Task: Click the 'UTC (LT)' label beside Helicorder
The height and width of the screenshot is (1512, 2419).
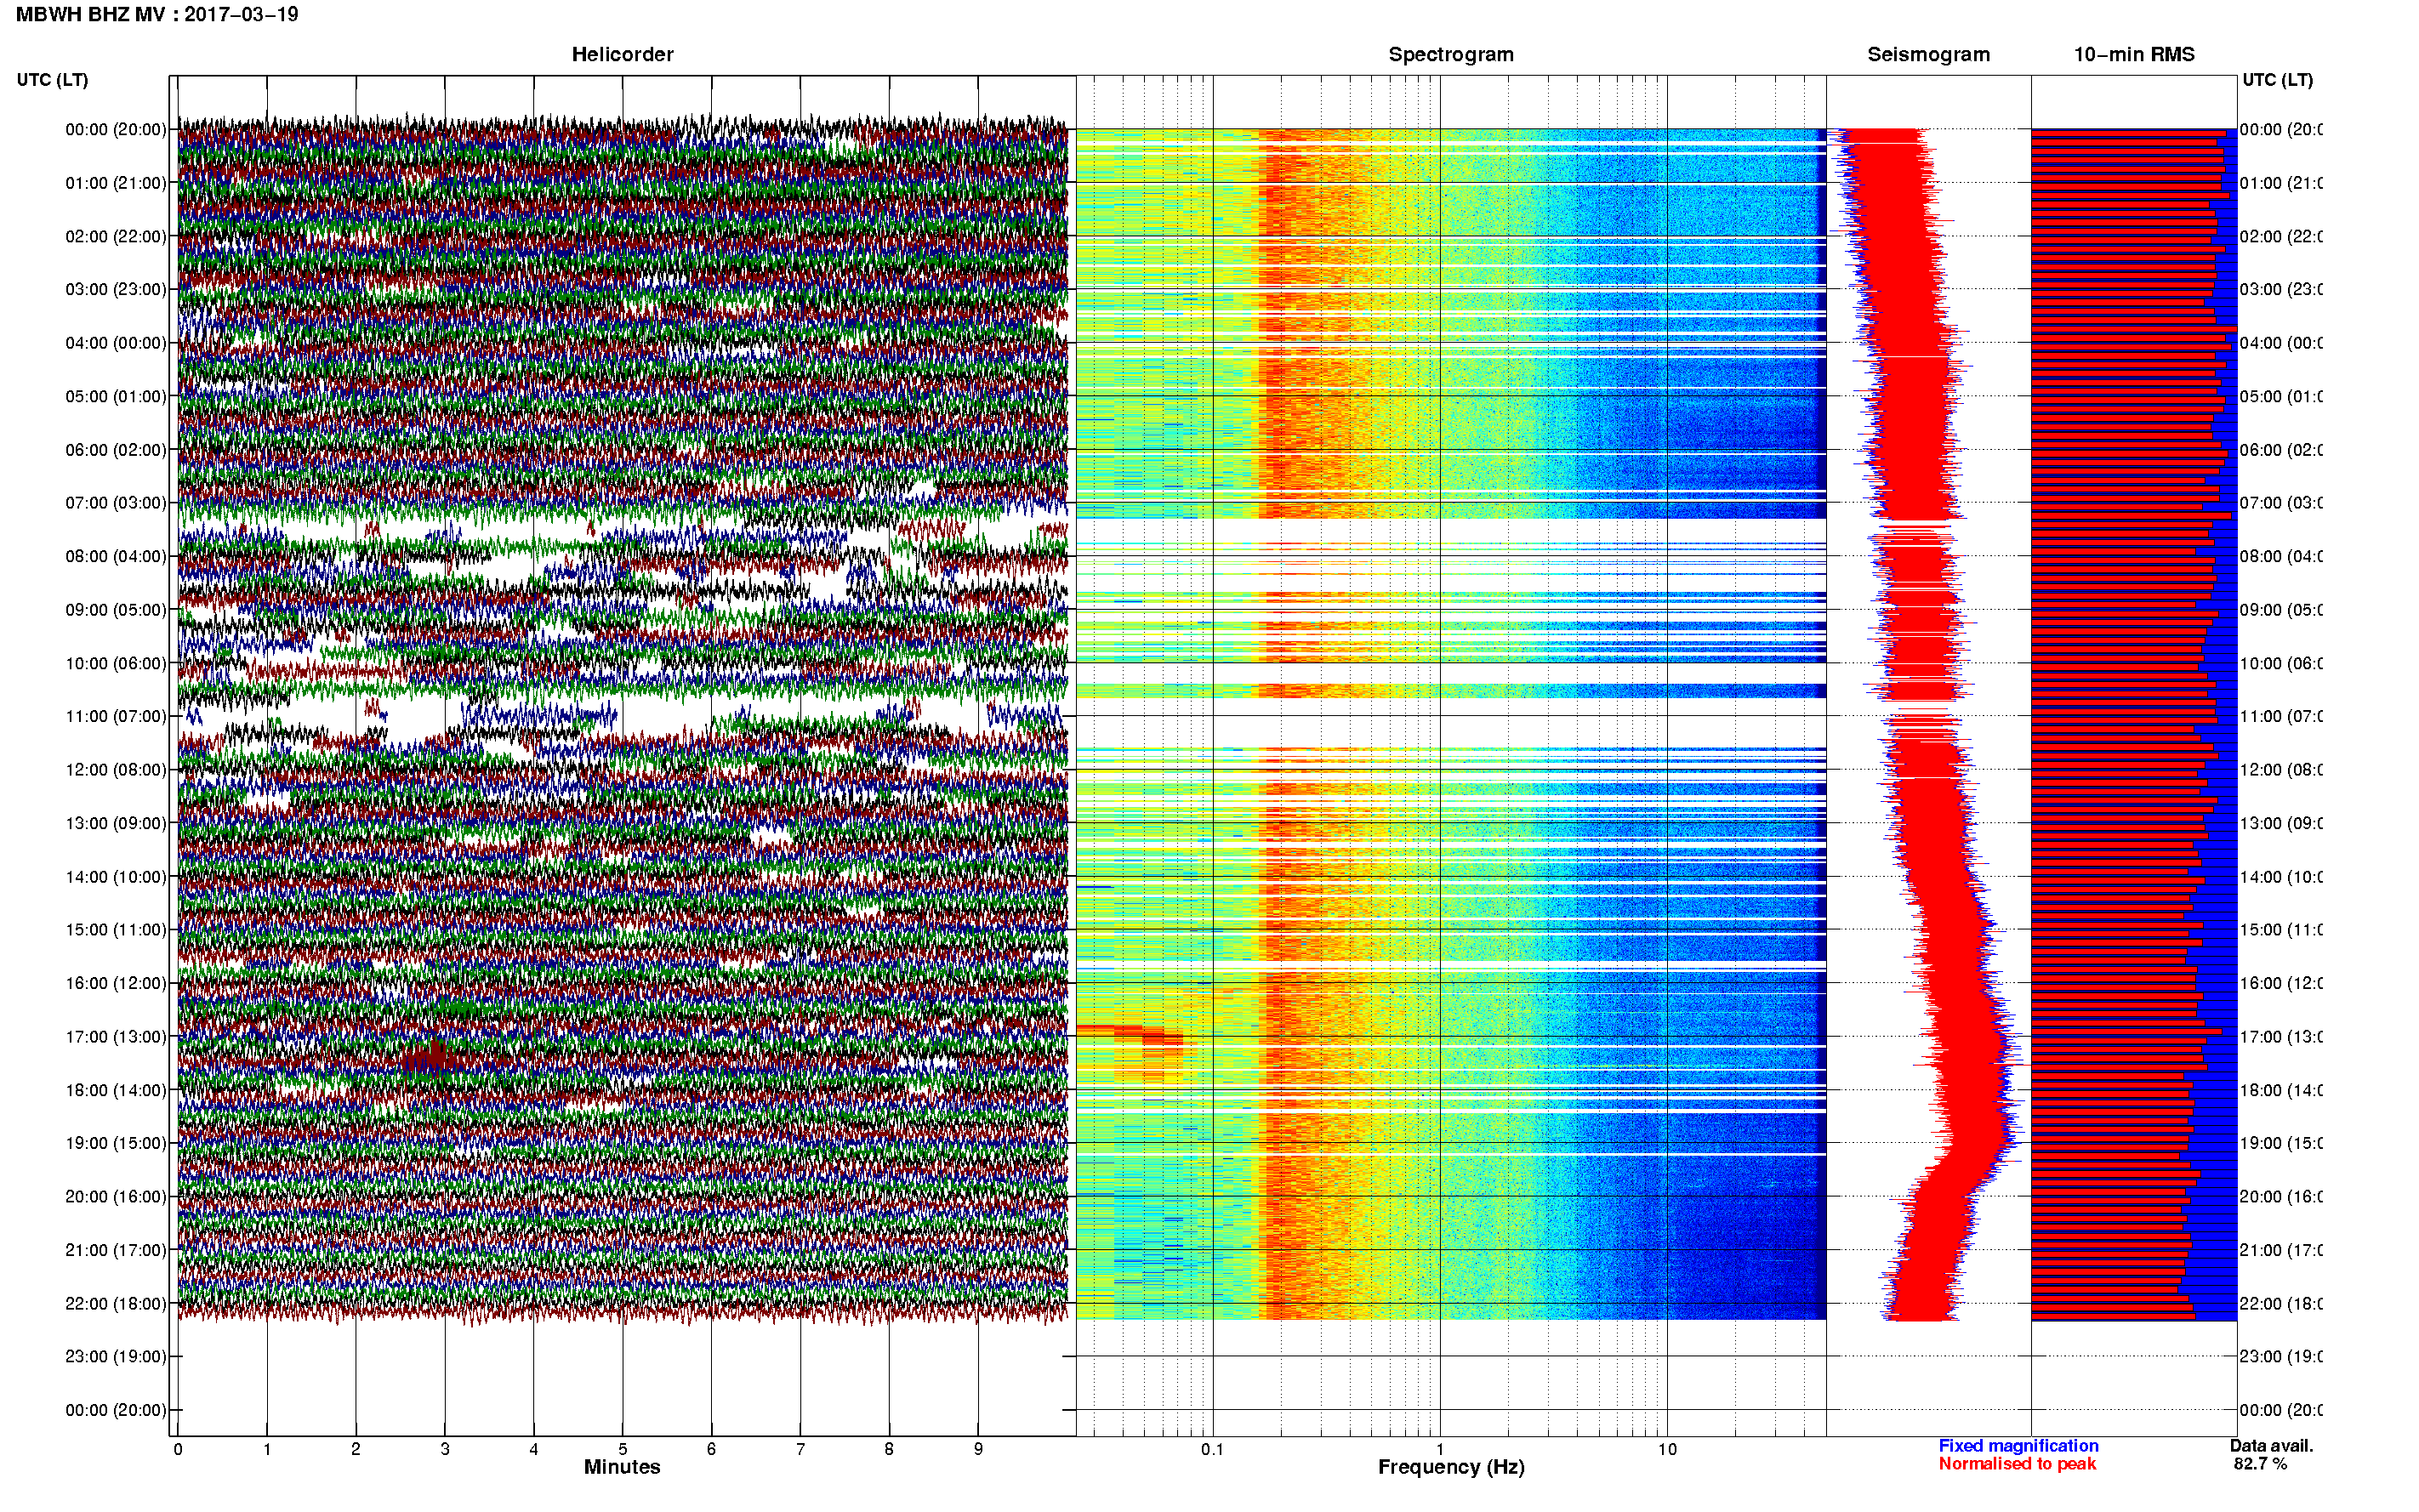Action: pos(52,80)
